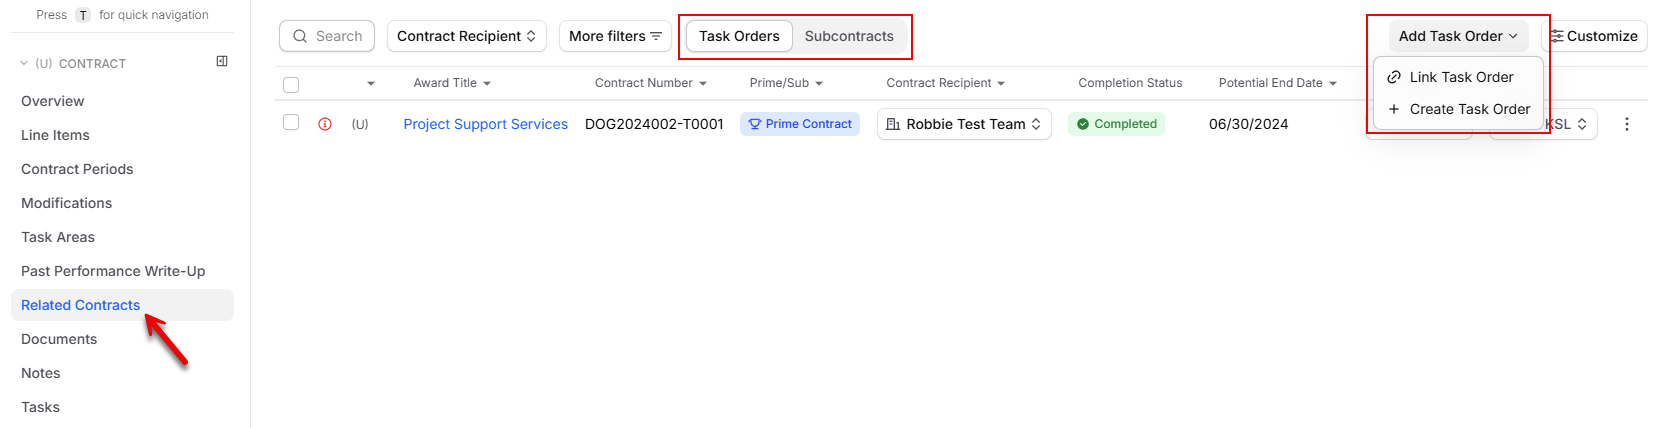
Task: Tick the select-all checkbox in the header
Action: (291, 85)
